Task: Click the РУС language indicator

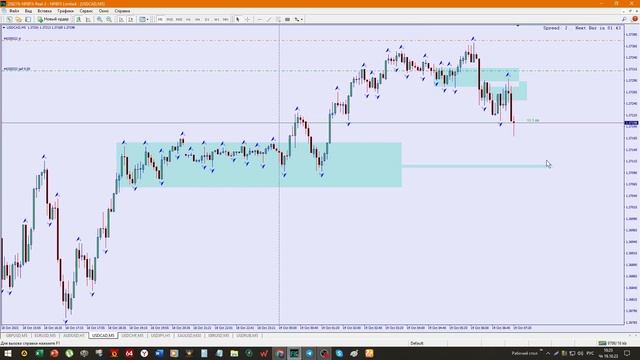Action: click(590, 353)
